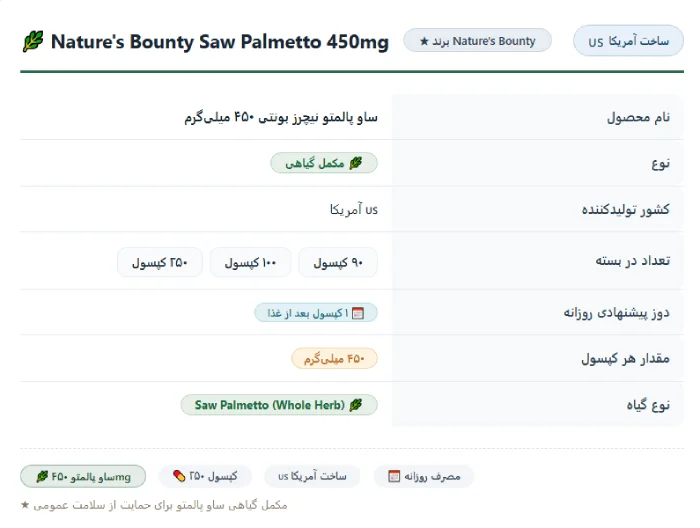Click the ۱ کپسول بعد از غذا dose badge
The height and width of the screenshot is (528, 700).
[316, 313]
